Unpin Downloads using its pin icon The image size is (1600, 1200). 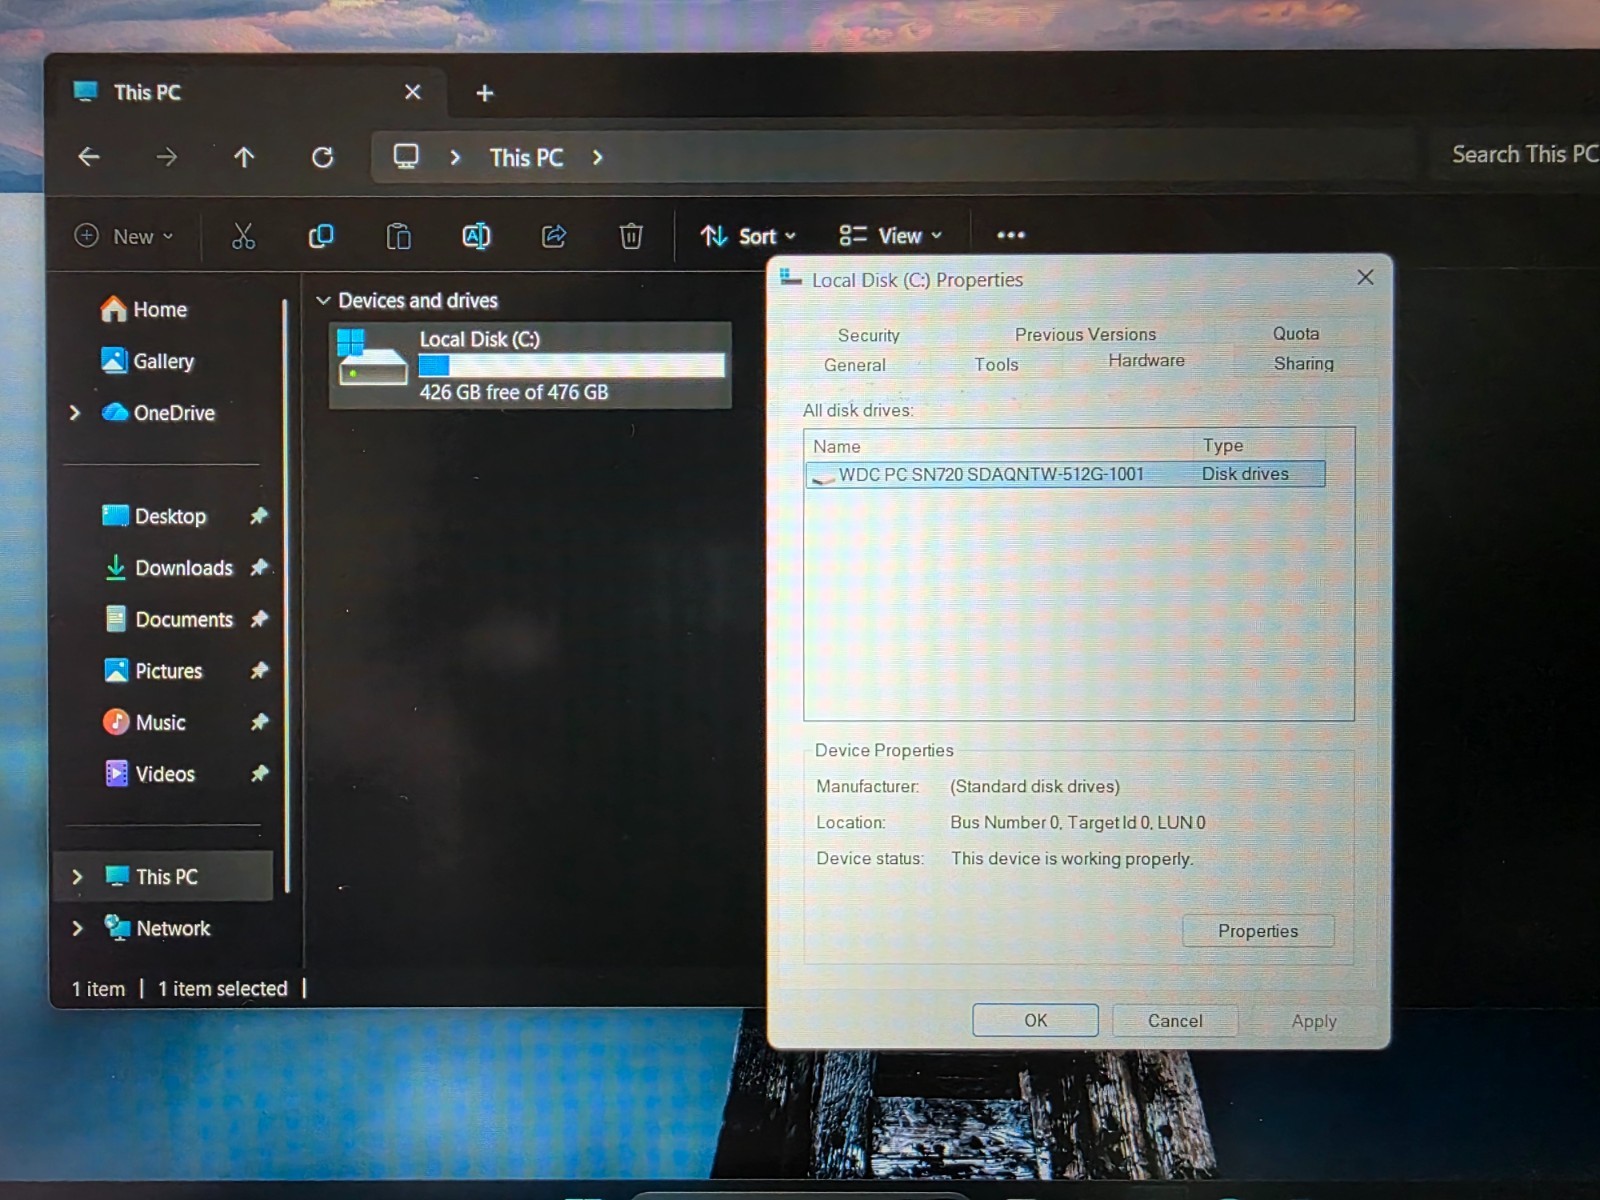click(x=259, y=568)
